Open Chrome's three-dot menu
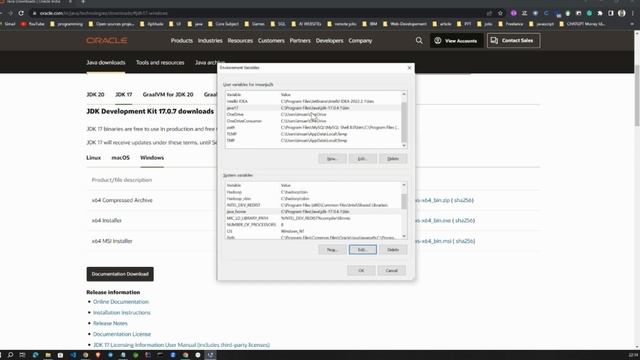 (633, 13)
